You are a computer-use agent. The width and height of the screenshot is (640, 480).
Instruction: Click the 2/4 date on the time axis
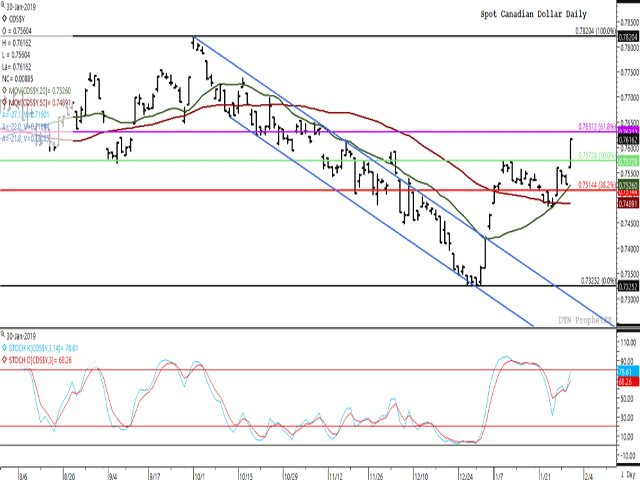coord(589,476)
